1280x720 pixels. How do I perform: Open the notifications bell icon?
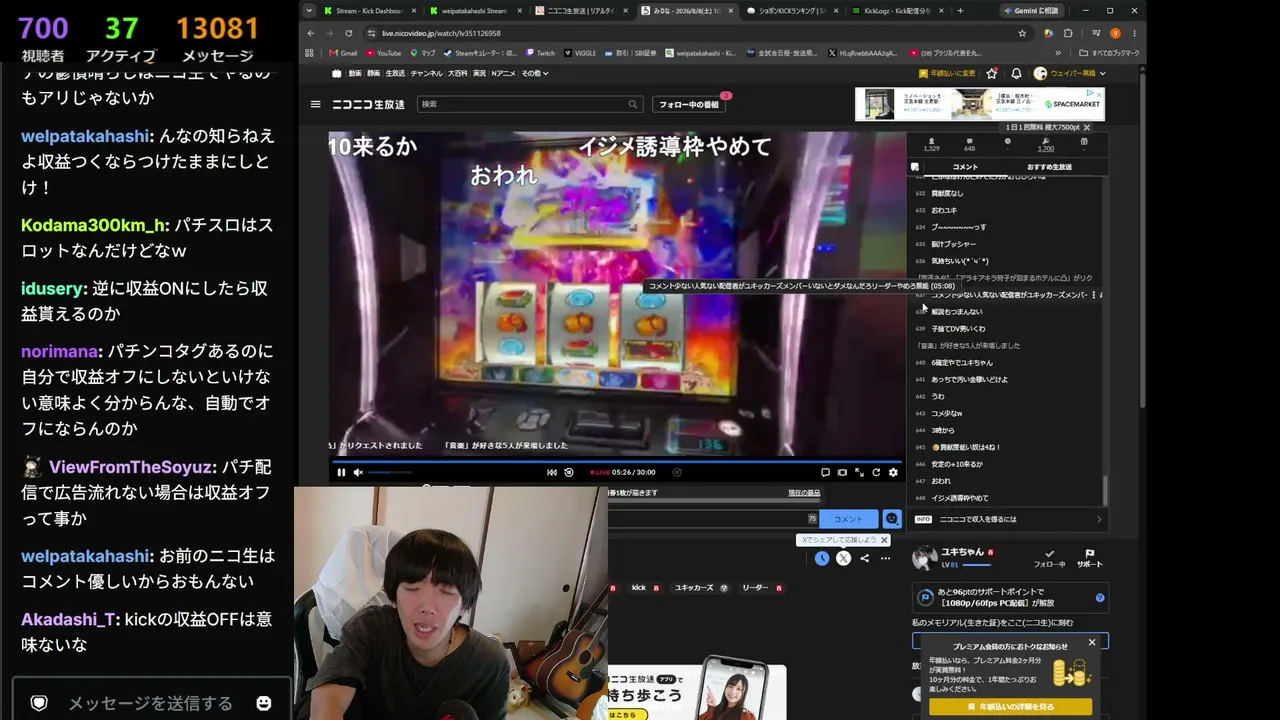coord(1016,73)
